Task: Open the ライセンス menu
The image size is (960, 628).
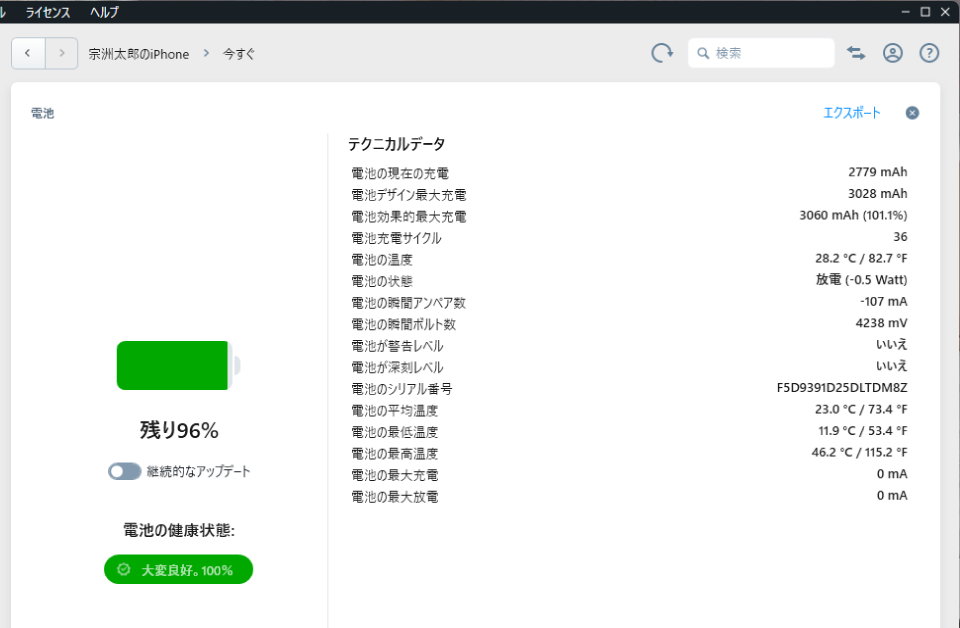Action: [48, 12]
